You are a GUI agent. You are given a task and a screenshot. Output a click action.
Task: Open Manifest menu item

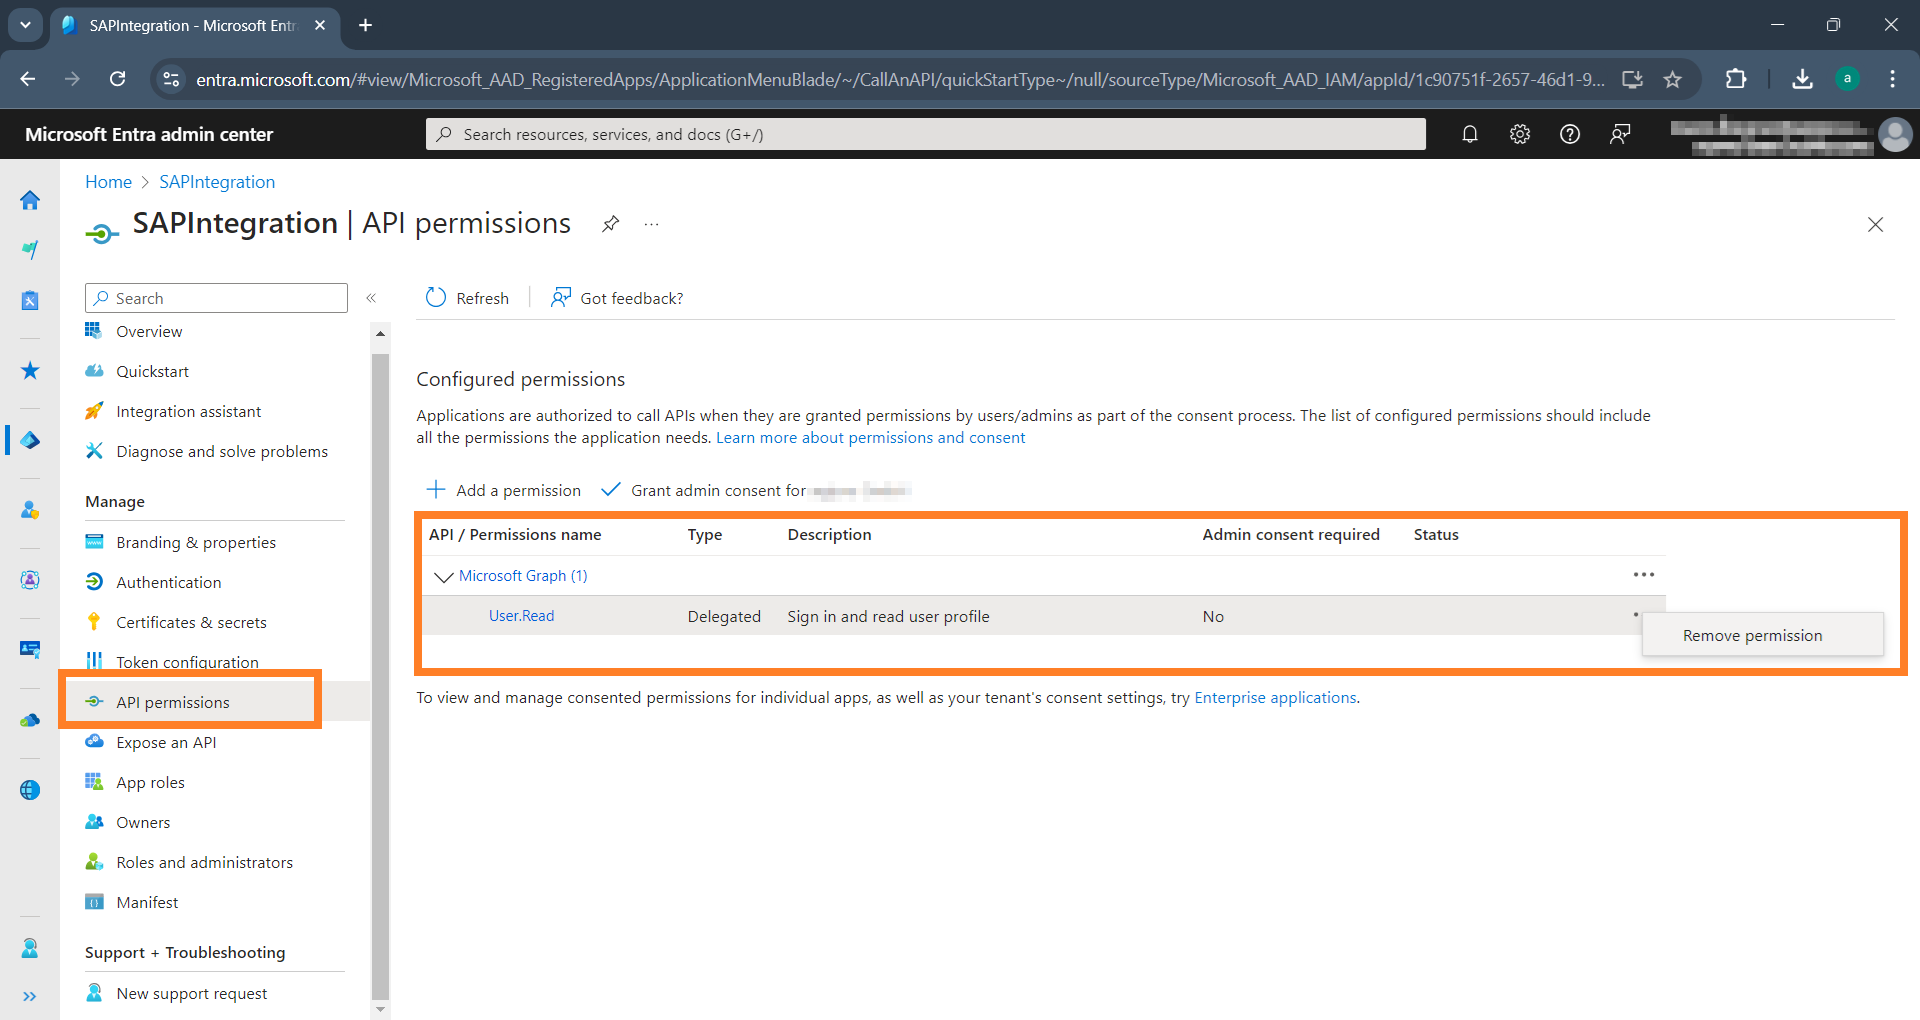pos(147,902)
